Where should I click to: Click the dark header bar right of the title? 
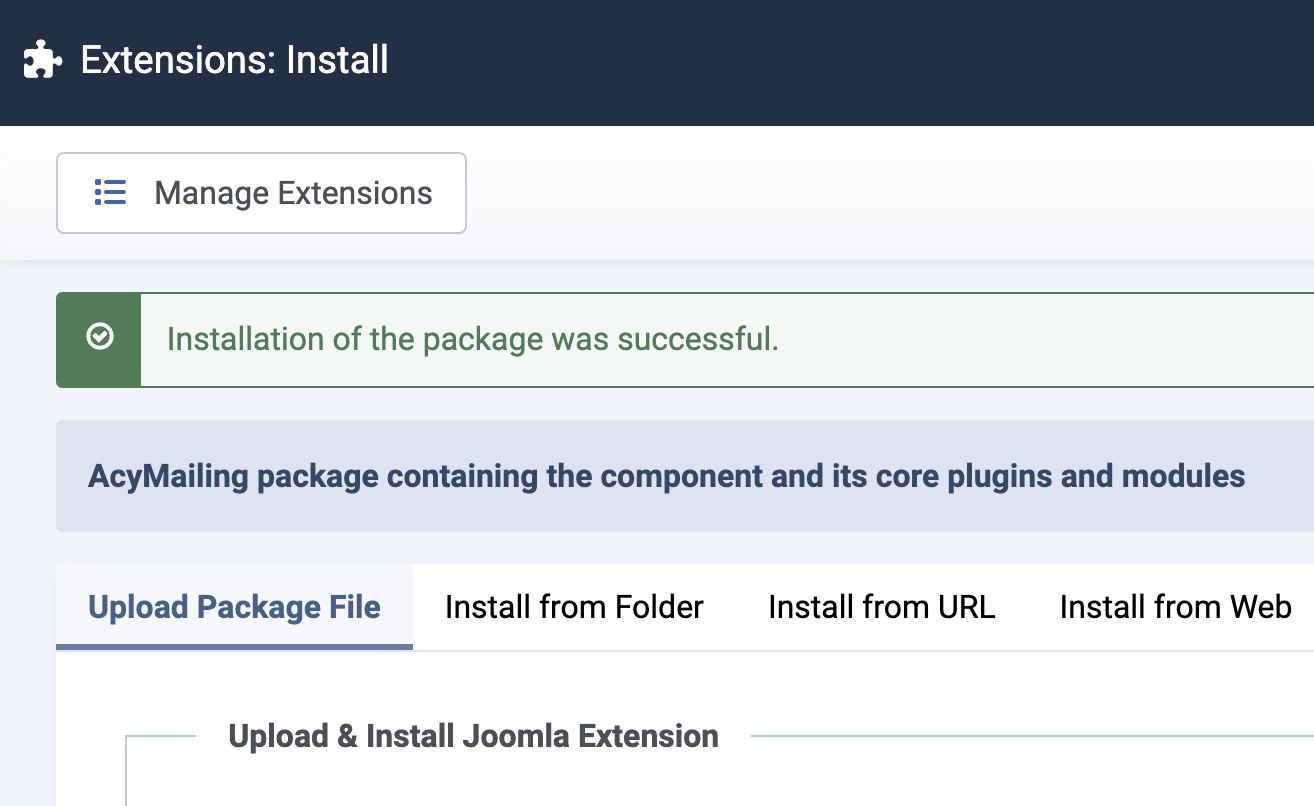[850, 60]
